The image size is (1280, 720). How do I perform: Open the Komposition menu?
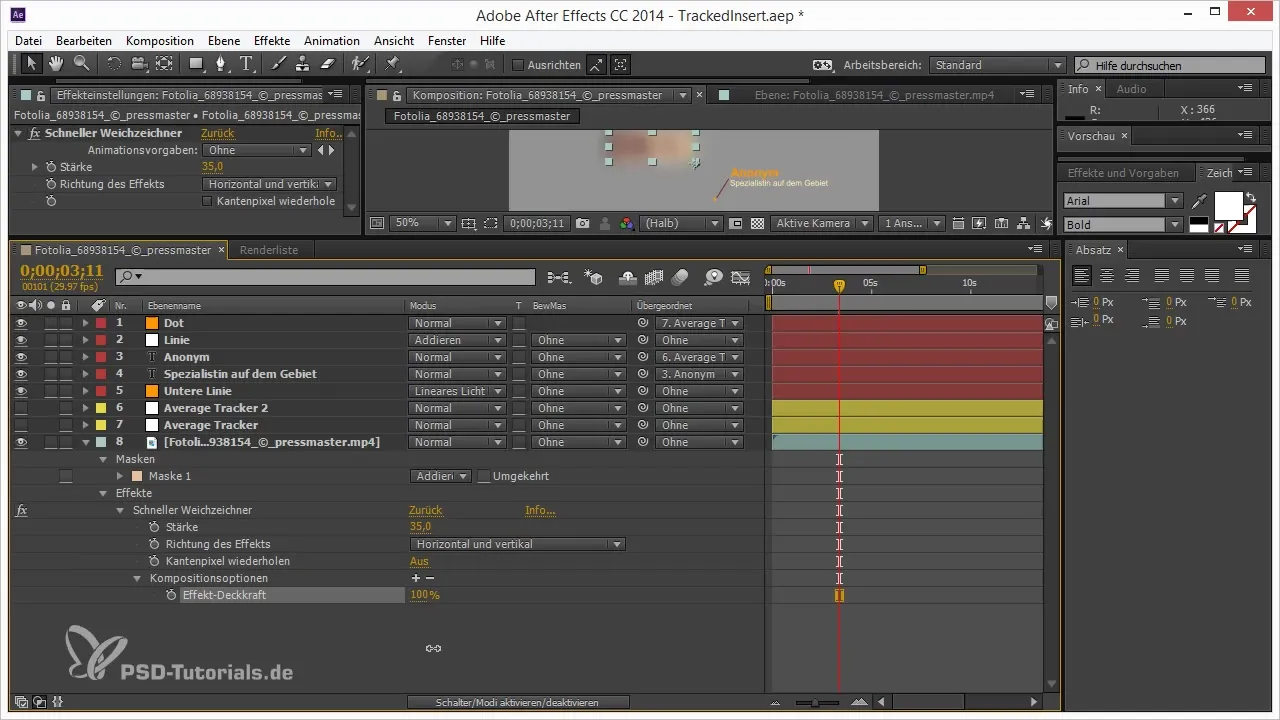160,41
